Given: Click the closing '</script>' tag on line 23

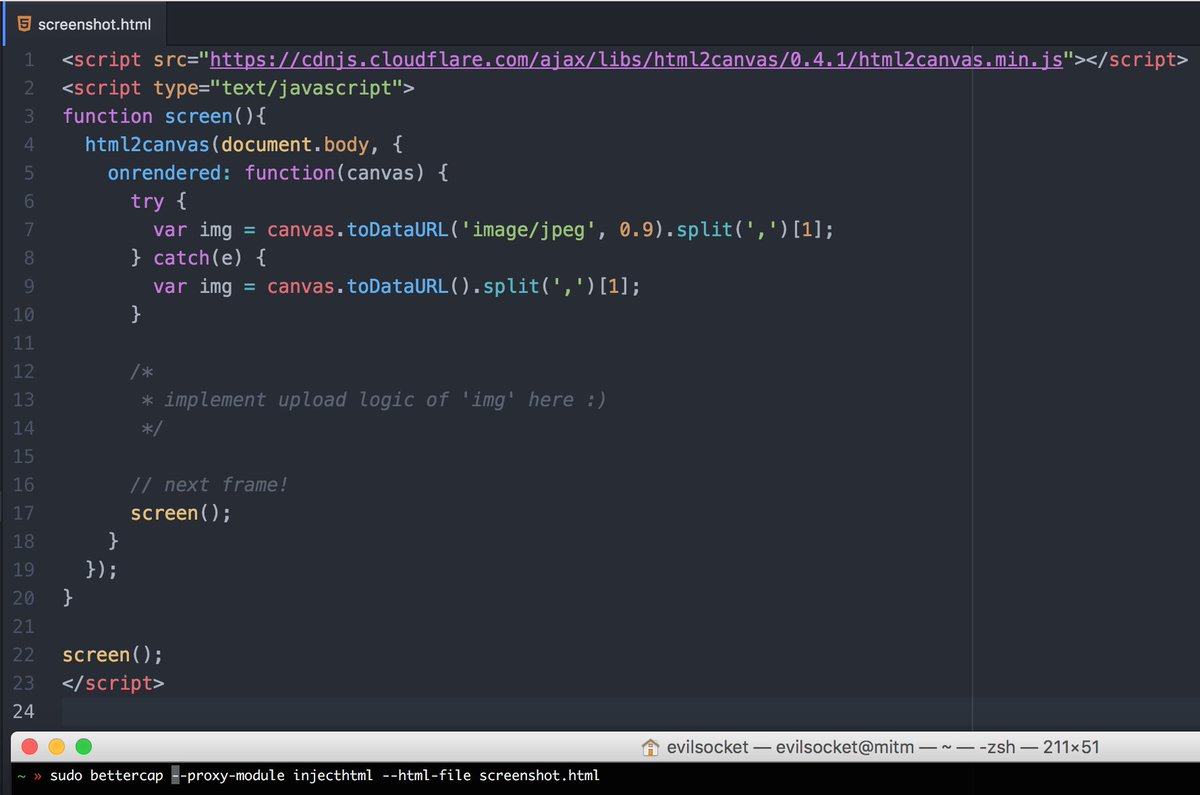Looking at the screenshot, I should (113, 683).
